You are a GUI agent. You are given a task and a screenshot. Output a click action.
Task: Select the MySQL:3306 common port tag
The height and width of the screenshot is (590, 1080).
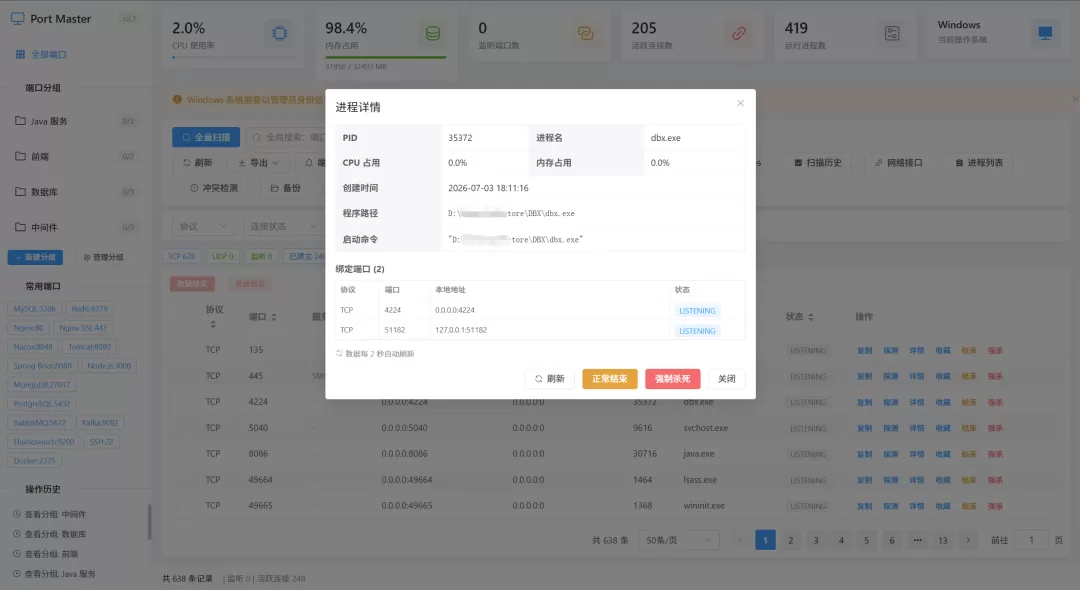point(34,309)
